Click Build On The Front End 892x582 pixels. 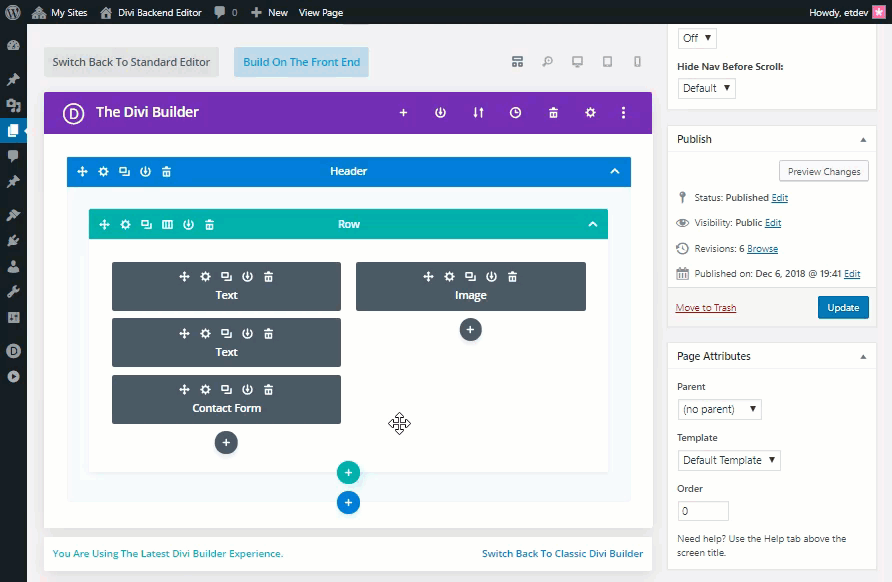[x=302, y=62]
